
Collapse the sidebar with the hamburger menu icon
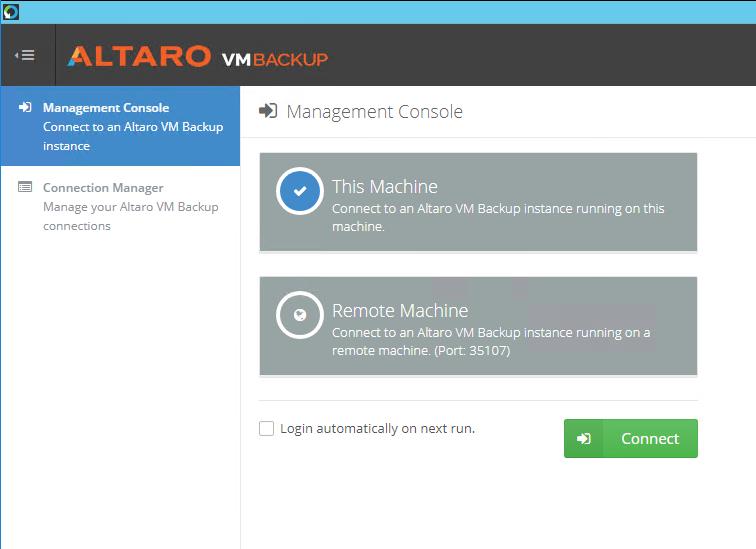(25, 55)
